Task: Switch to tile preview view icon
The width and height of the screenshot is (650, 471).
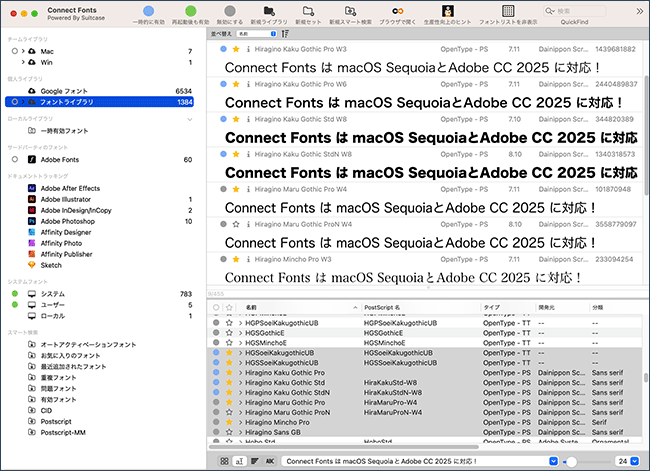Action: (224, 461)
